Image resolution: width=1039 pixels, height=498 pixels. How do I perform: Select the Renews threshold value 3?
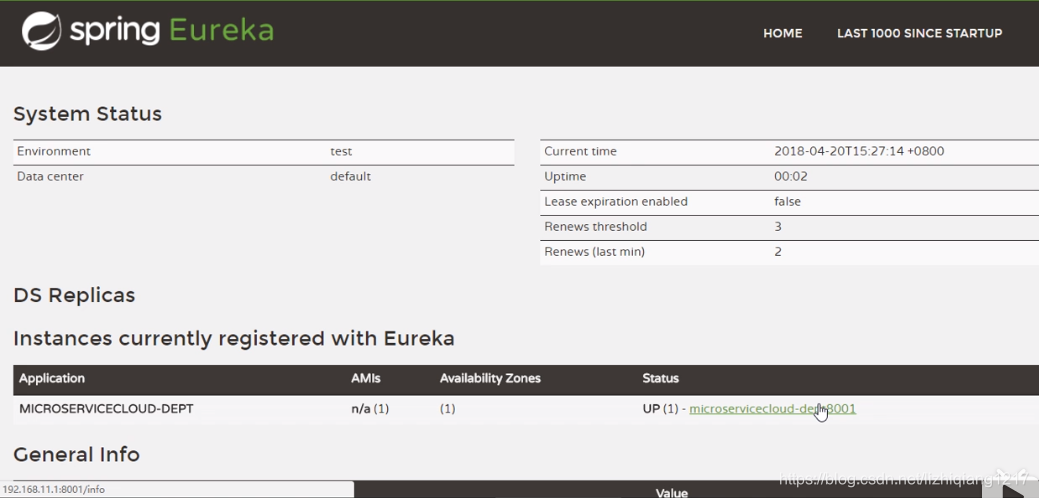(x=778, y=226)
